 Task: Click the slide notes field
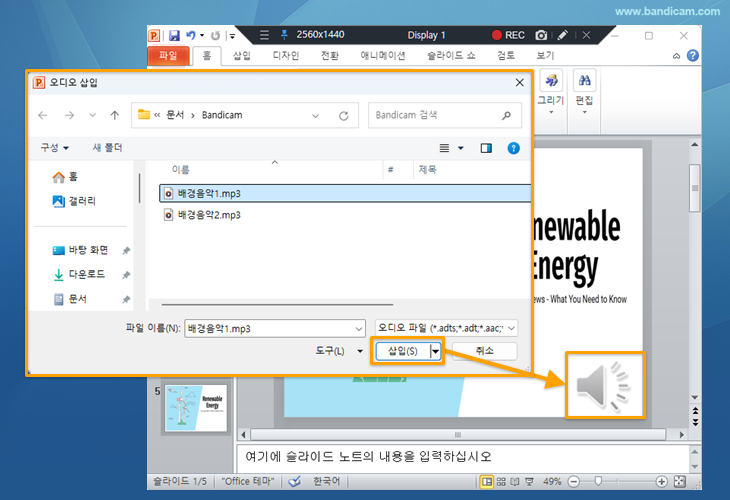(x=463, y=457)
